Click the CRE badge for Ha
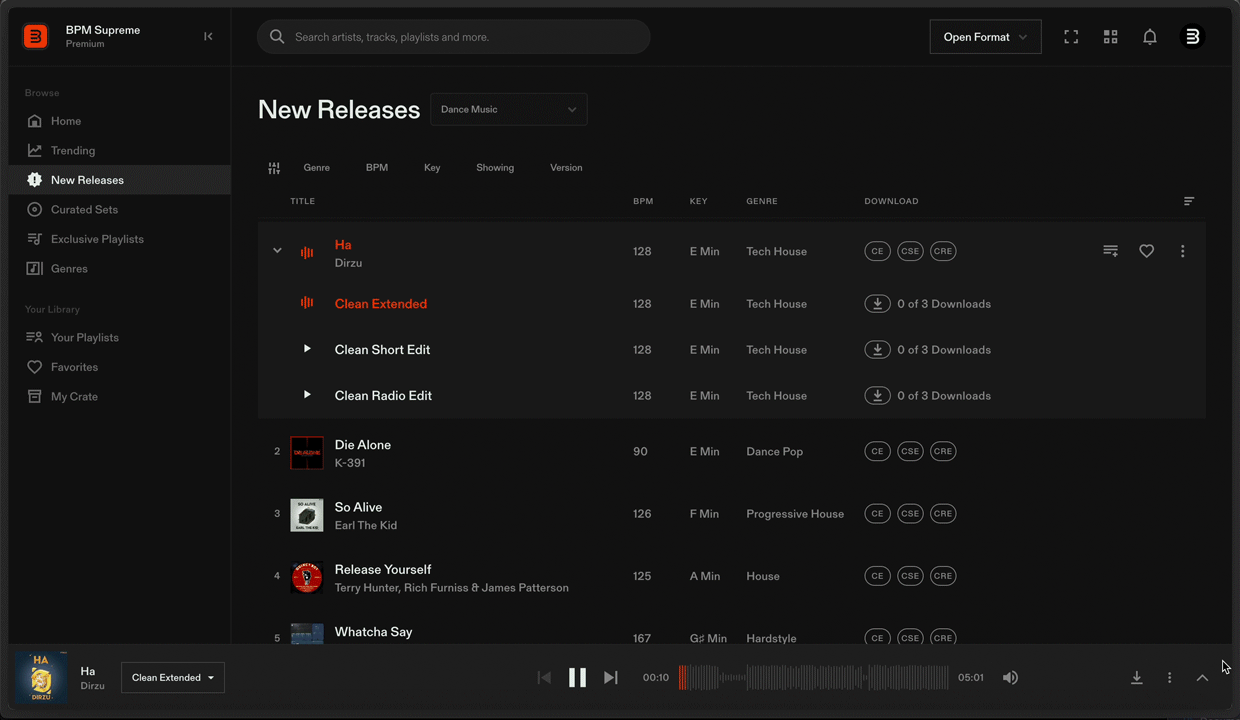 click(943, 251)
